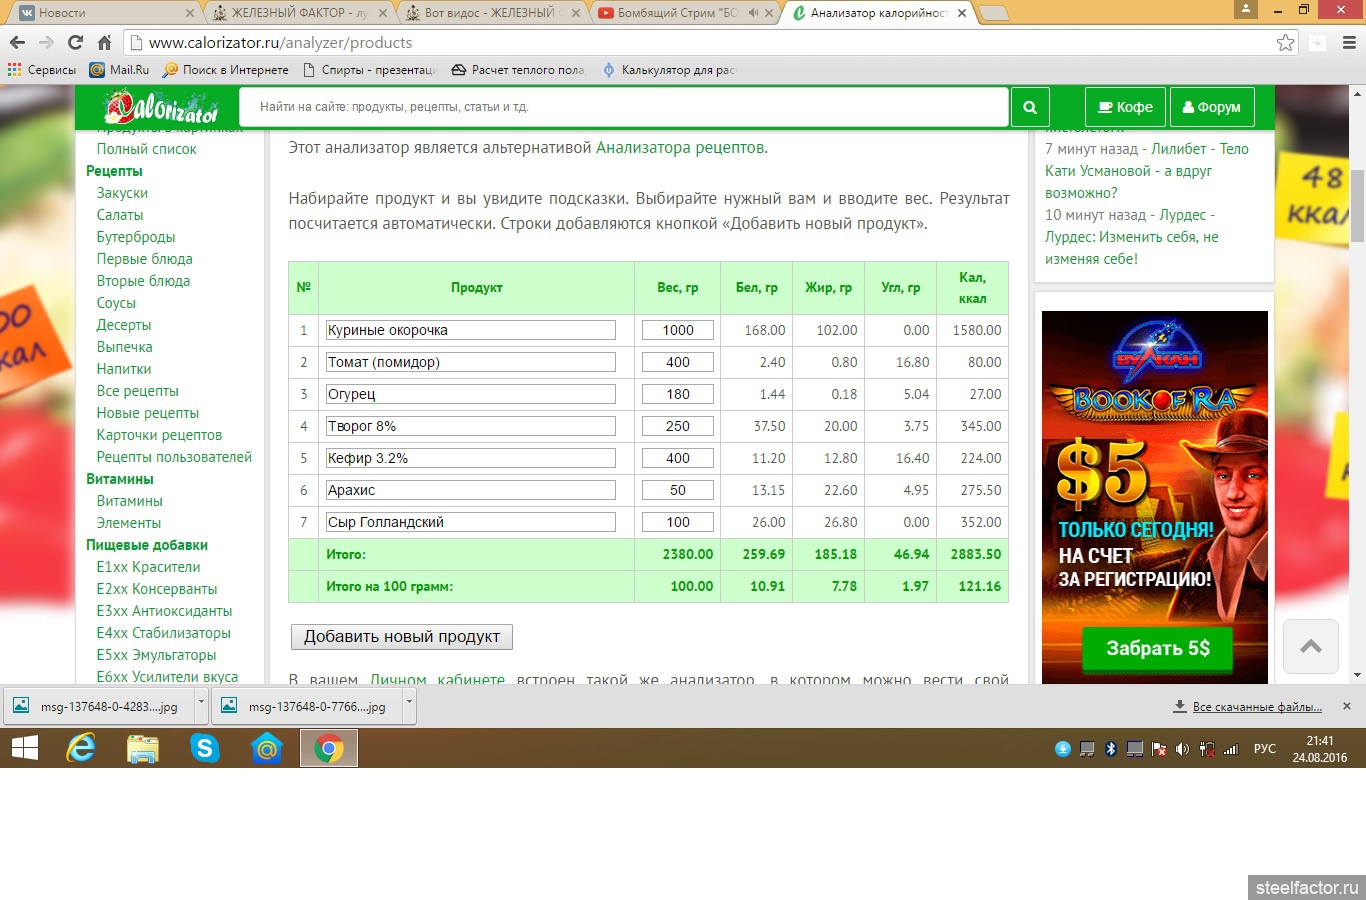1366x900 pixels.
Task: Open Десерты in sidebar
Action: (124, 325)
